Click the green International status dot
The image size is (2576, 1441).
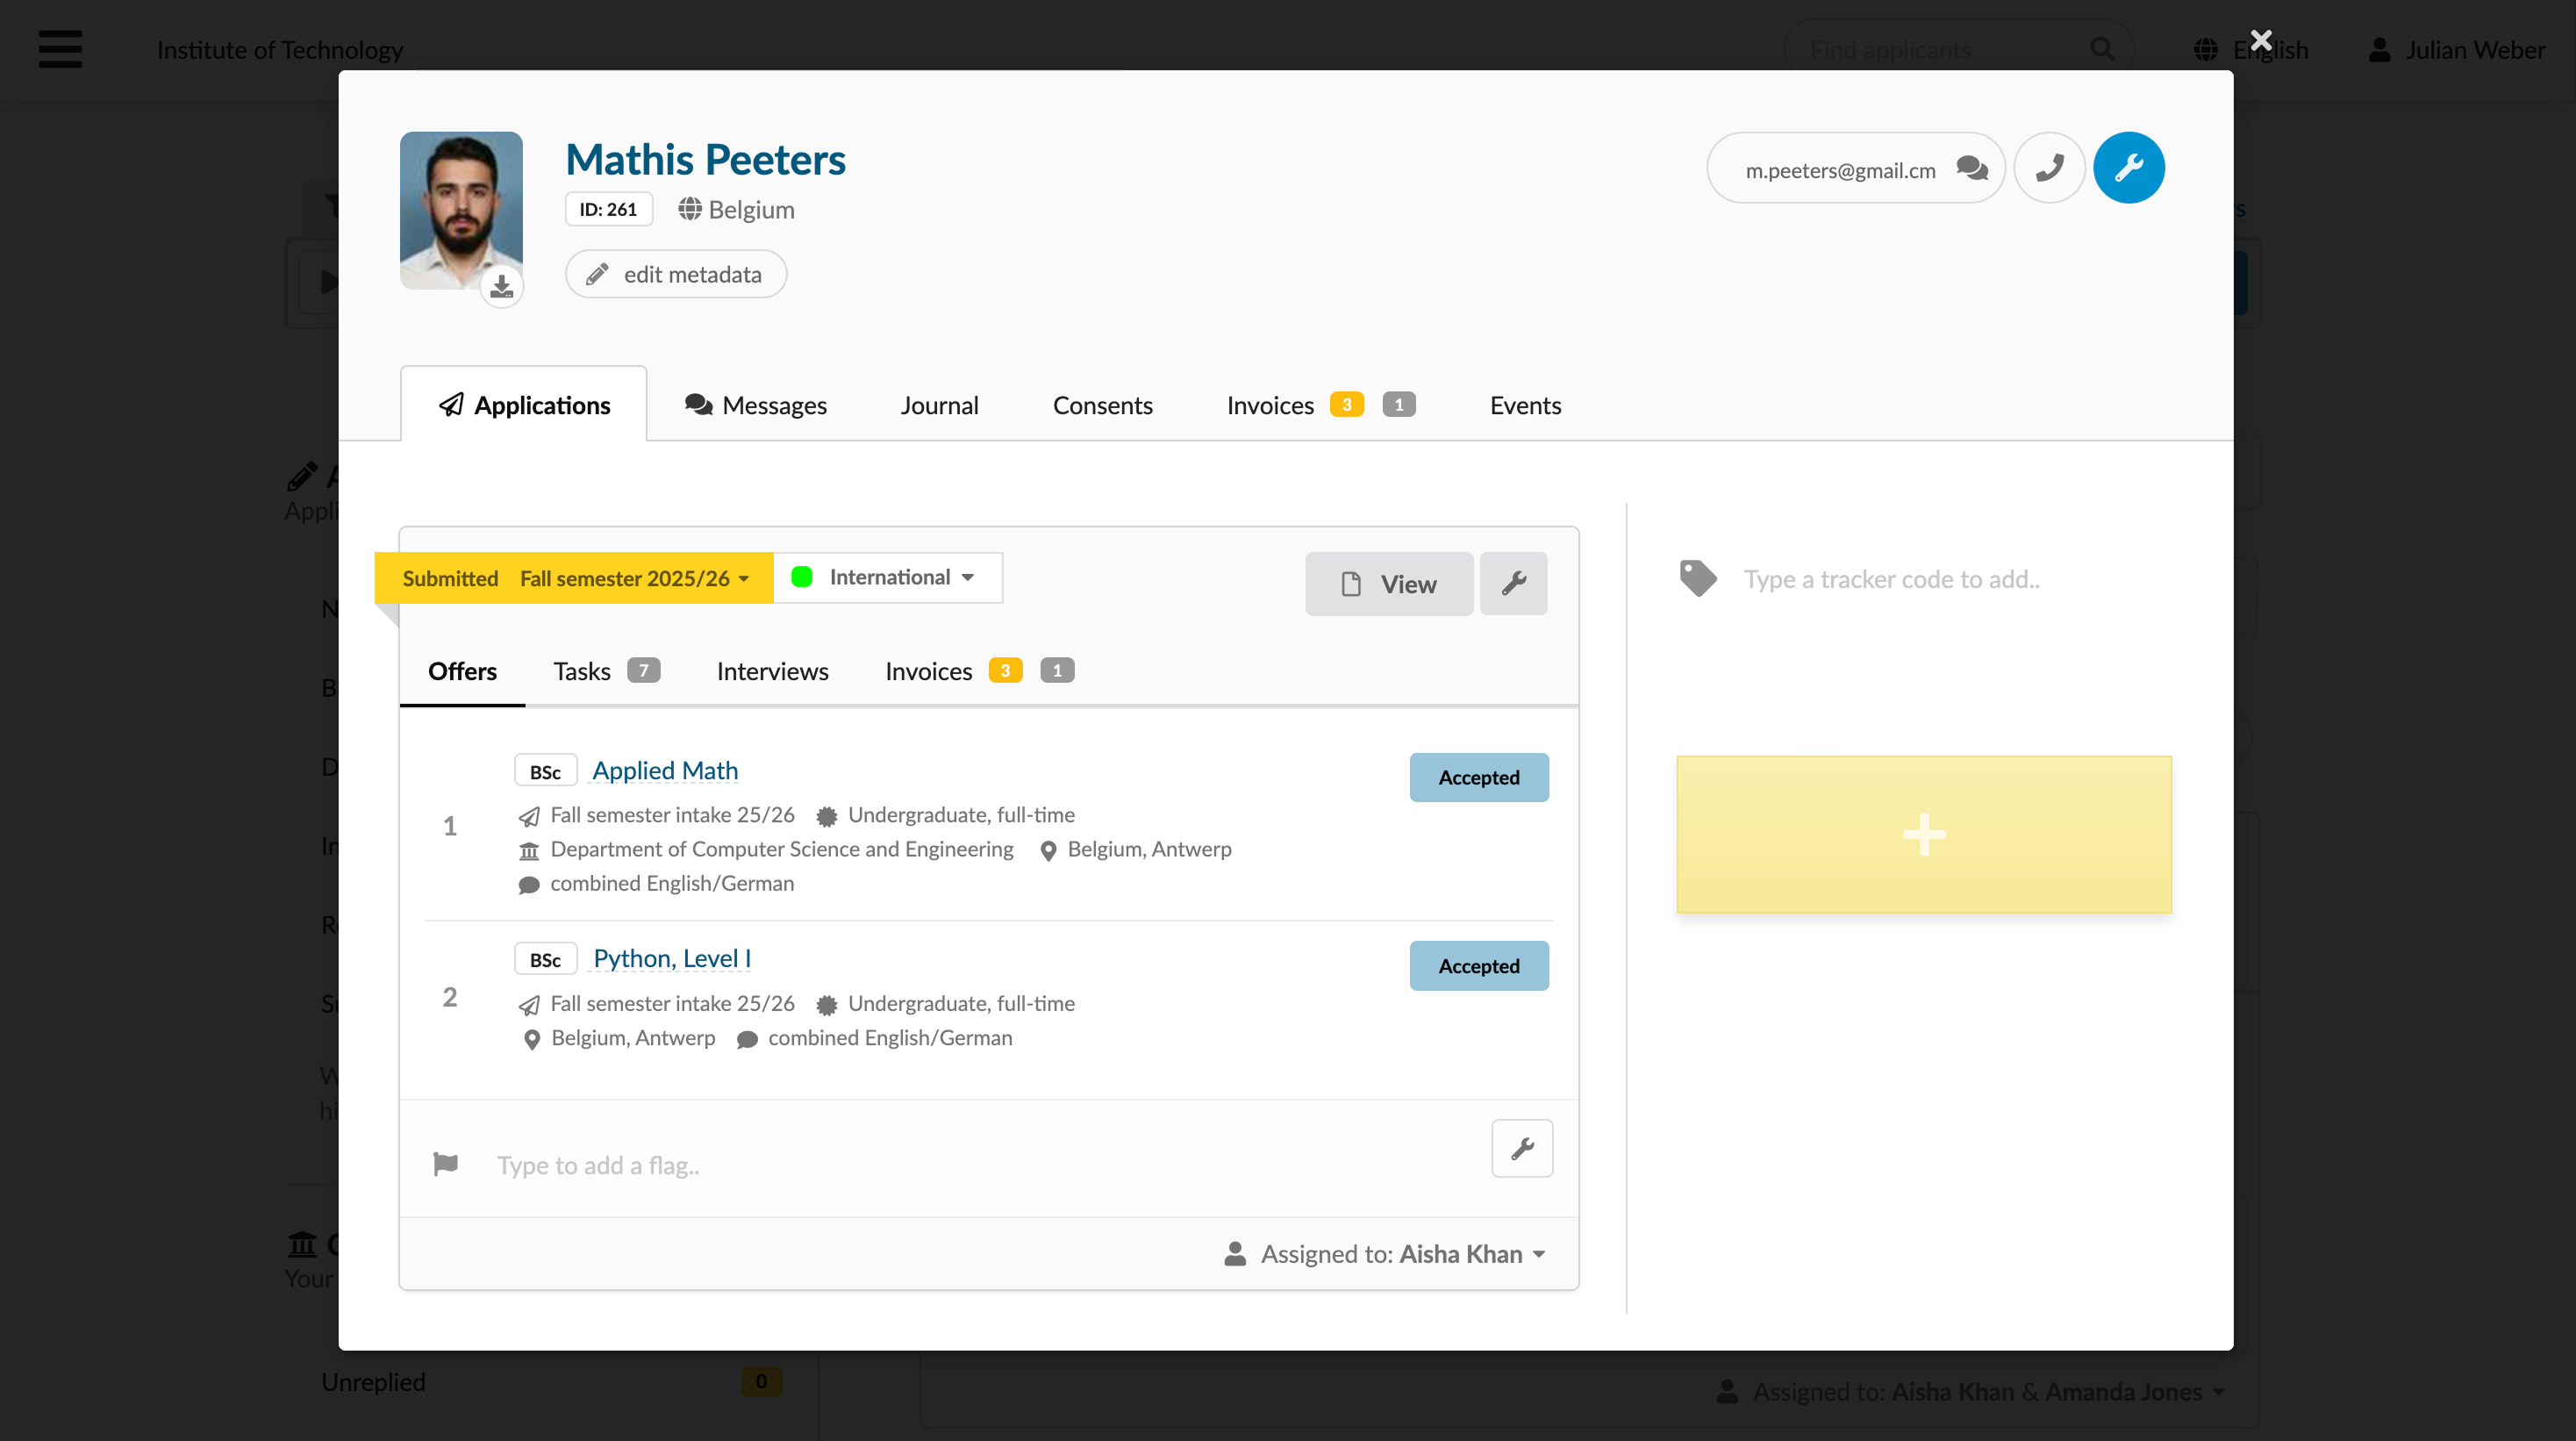(x=802, y=577)
